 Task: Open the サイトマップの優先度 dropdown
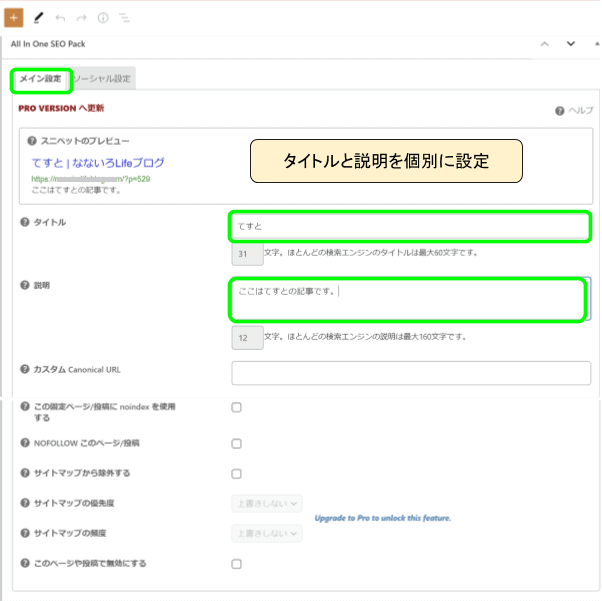[267, 503]
